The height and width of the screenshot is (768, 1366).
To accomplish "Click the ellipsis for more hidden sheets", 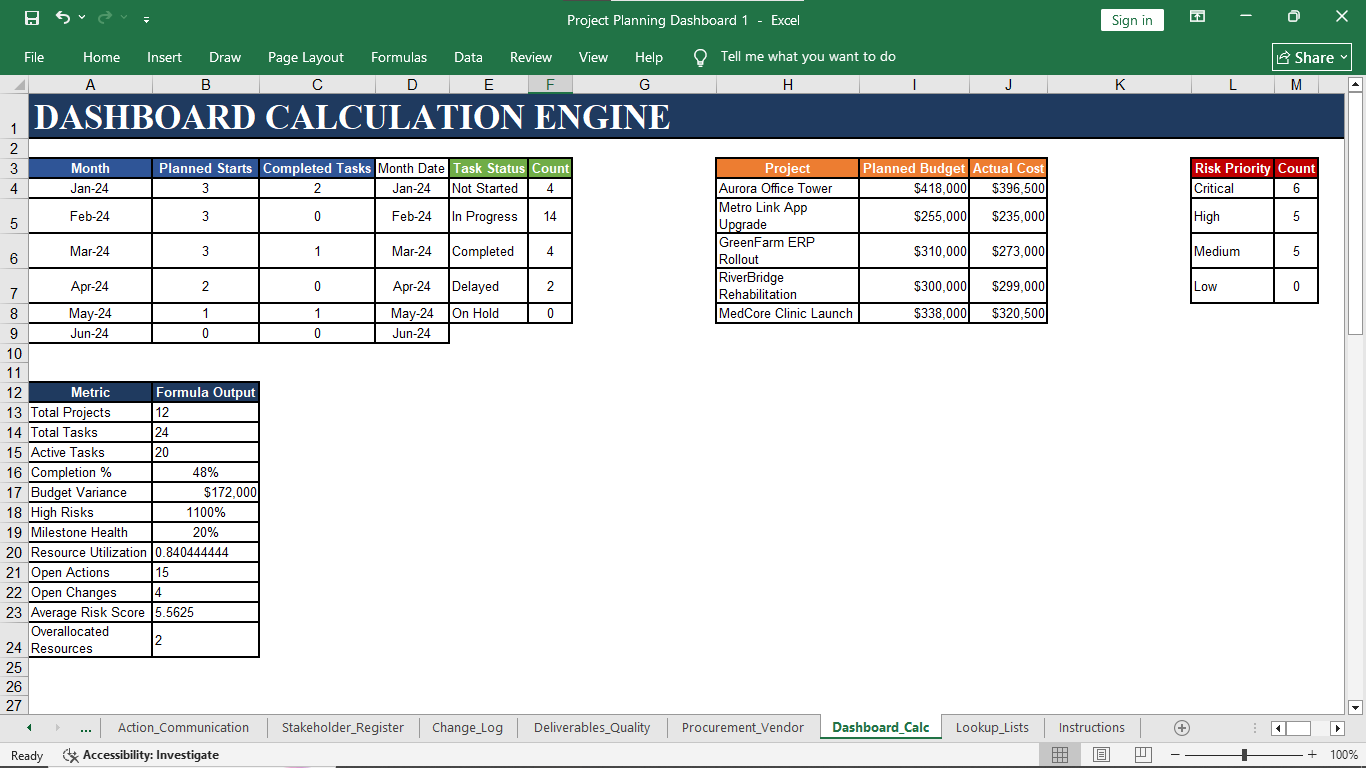I will pos(85,728).
